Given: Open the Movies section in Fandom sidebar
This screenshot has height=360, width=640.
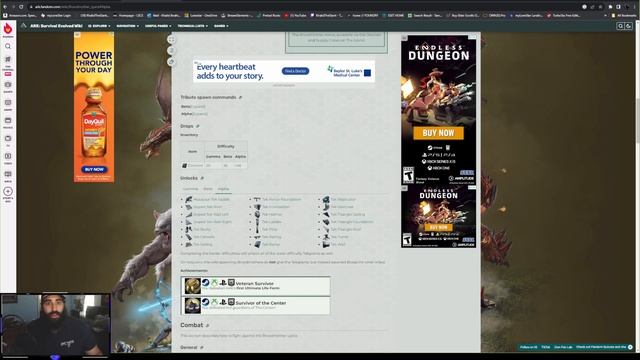Looking at the screenshot, I should coord(8,122).
